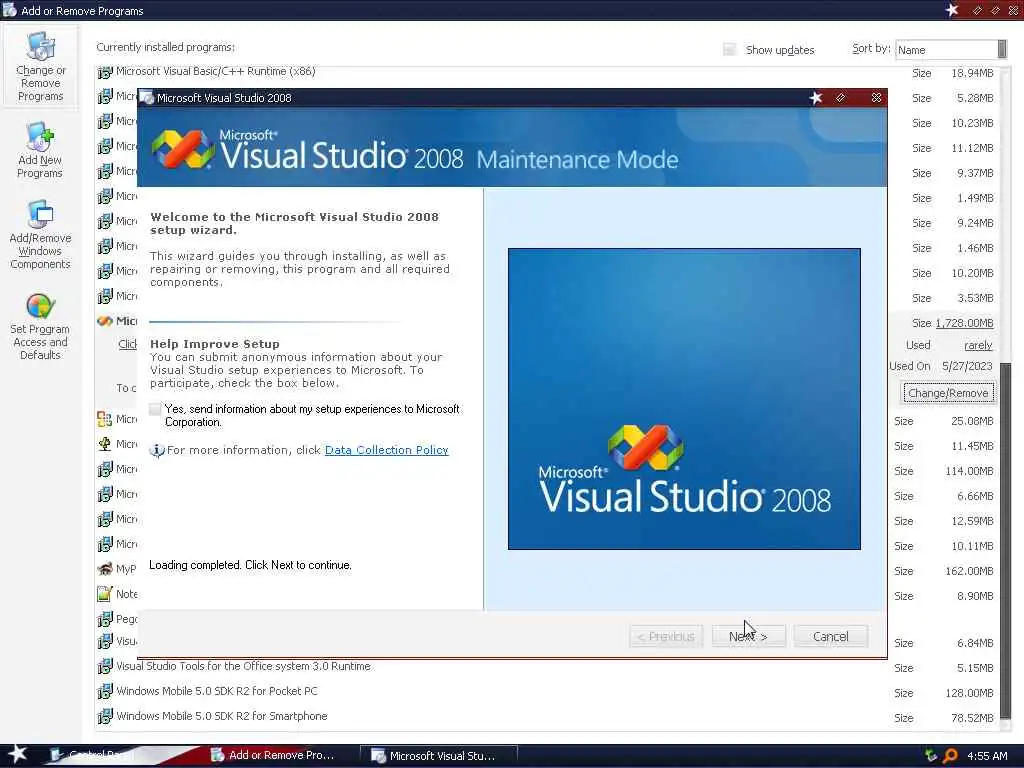This screenshot has height=768, width=1024.
Task: Click the 4:55 AM taskbar clock
Action: click(987, 756)
